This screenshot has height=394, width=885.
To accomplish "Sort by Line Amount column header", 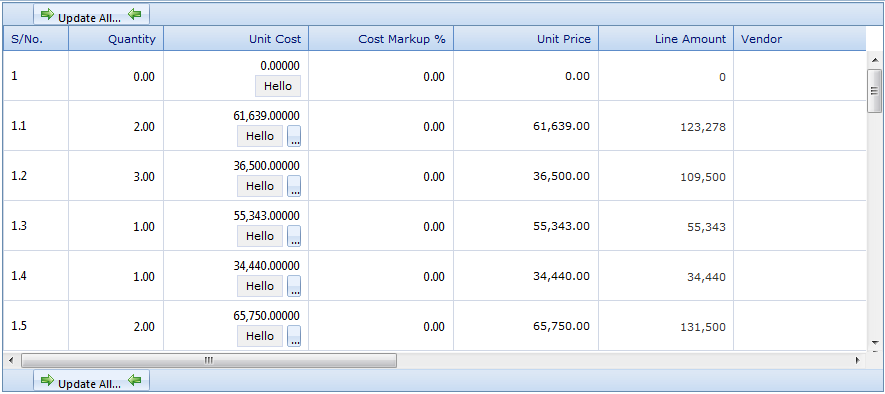I will [x=666, y=38].
